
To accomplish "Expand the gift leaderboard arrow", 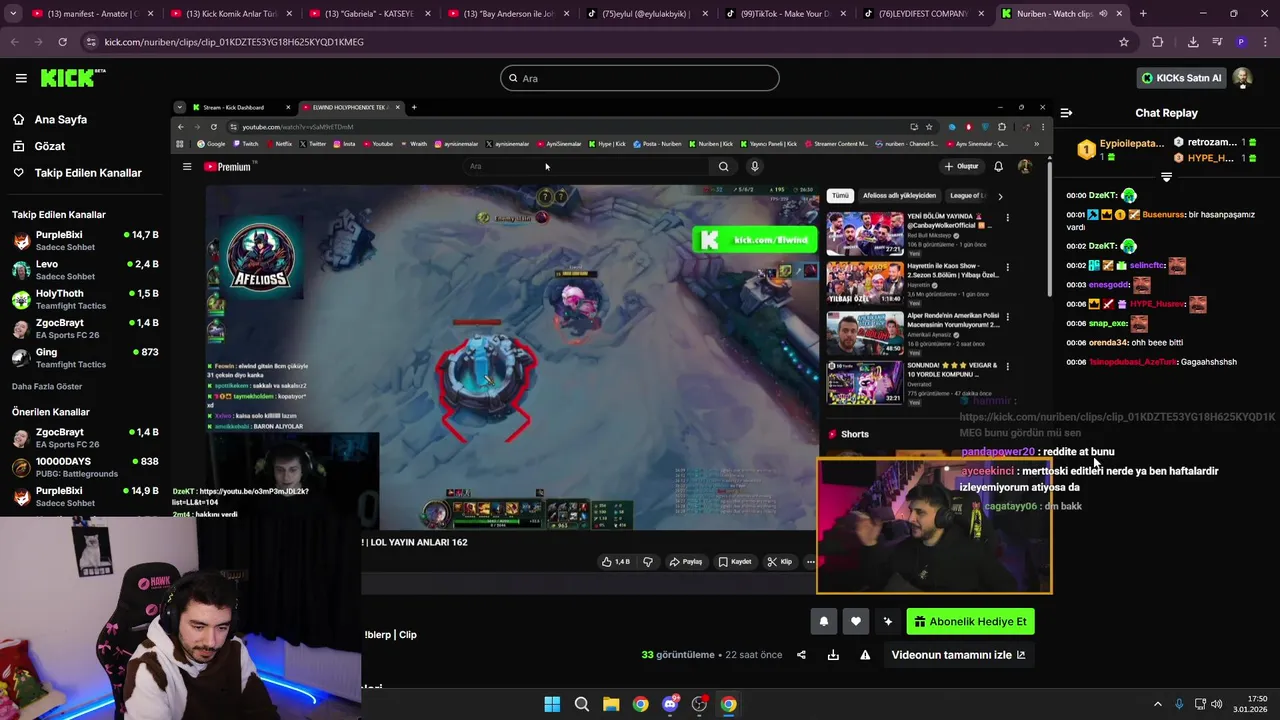I will [x=1166, y=177].
